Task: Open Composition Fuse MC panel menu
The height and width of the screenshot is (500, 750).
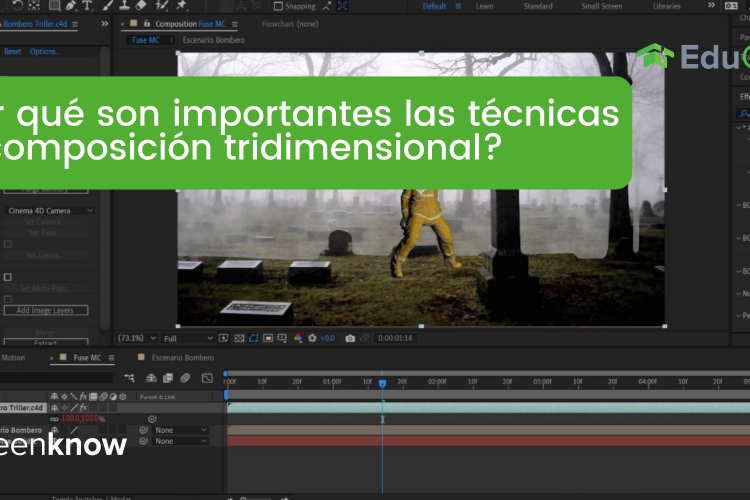Action: coord(235,24)
